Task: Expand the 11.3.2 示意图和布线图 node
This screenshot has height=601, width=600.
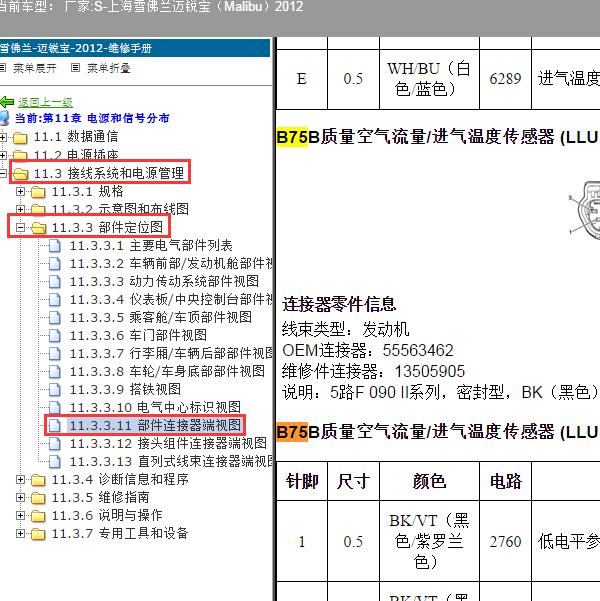Action: point(21,209)
